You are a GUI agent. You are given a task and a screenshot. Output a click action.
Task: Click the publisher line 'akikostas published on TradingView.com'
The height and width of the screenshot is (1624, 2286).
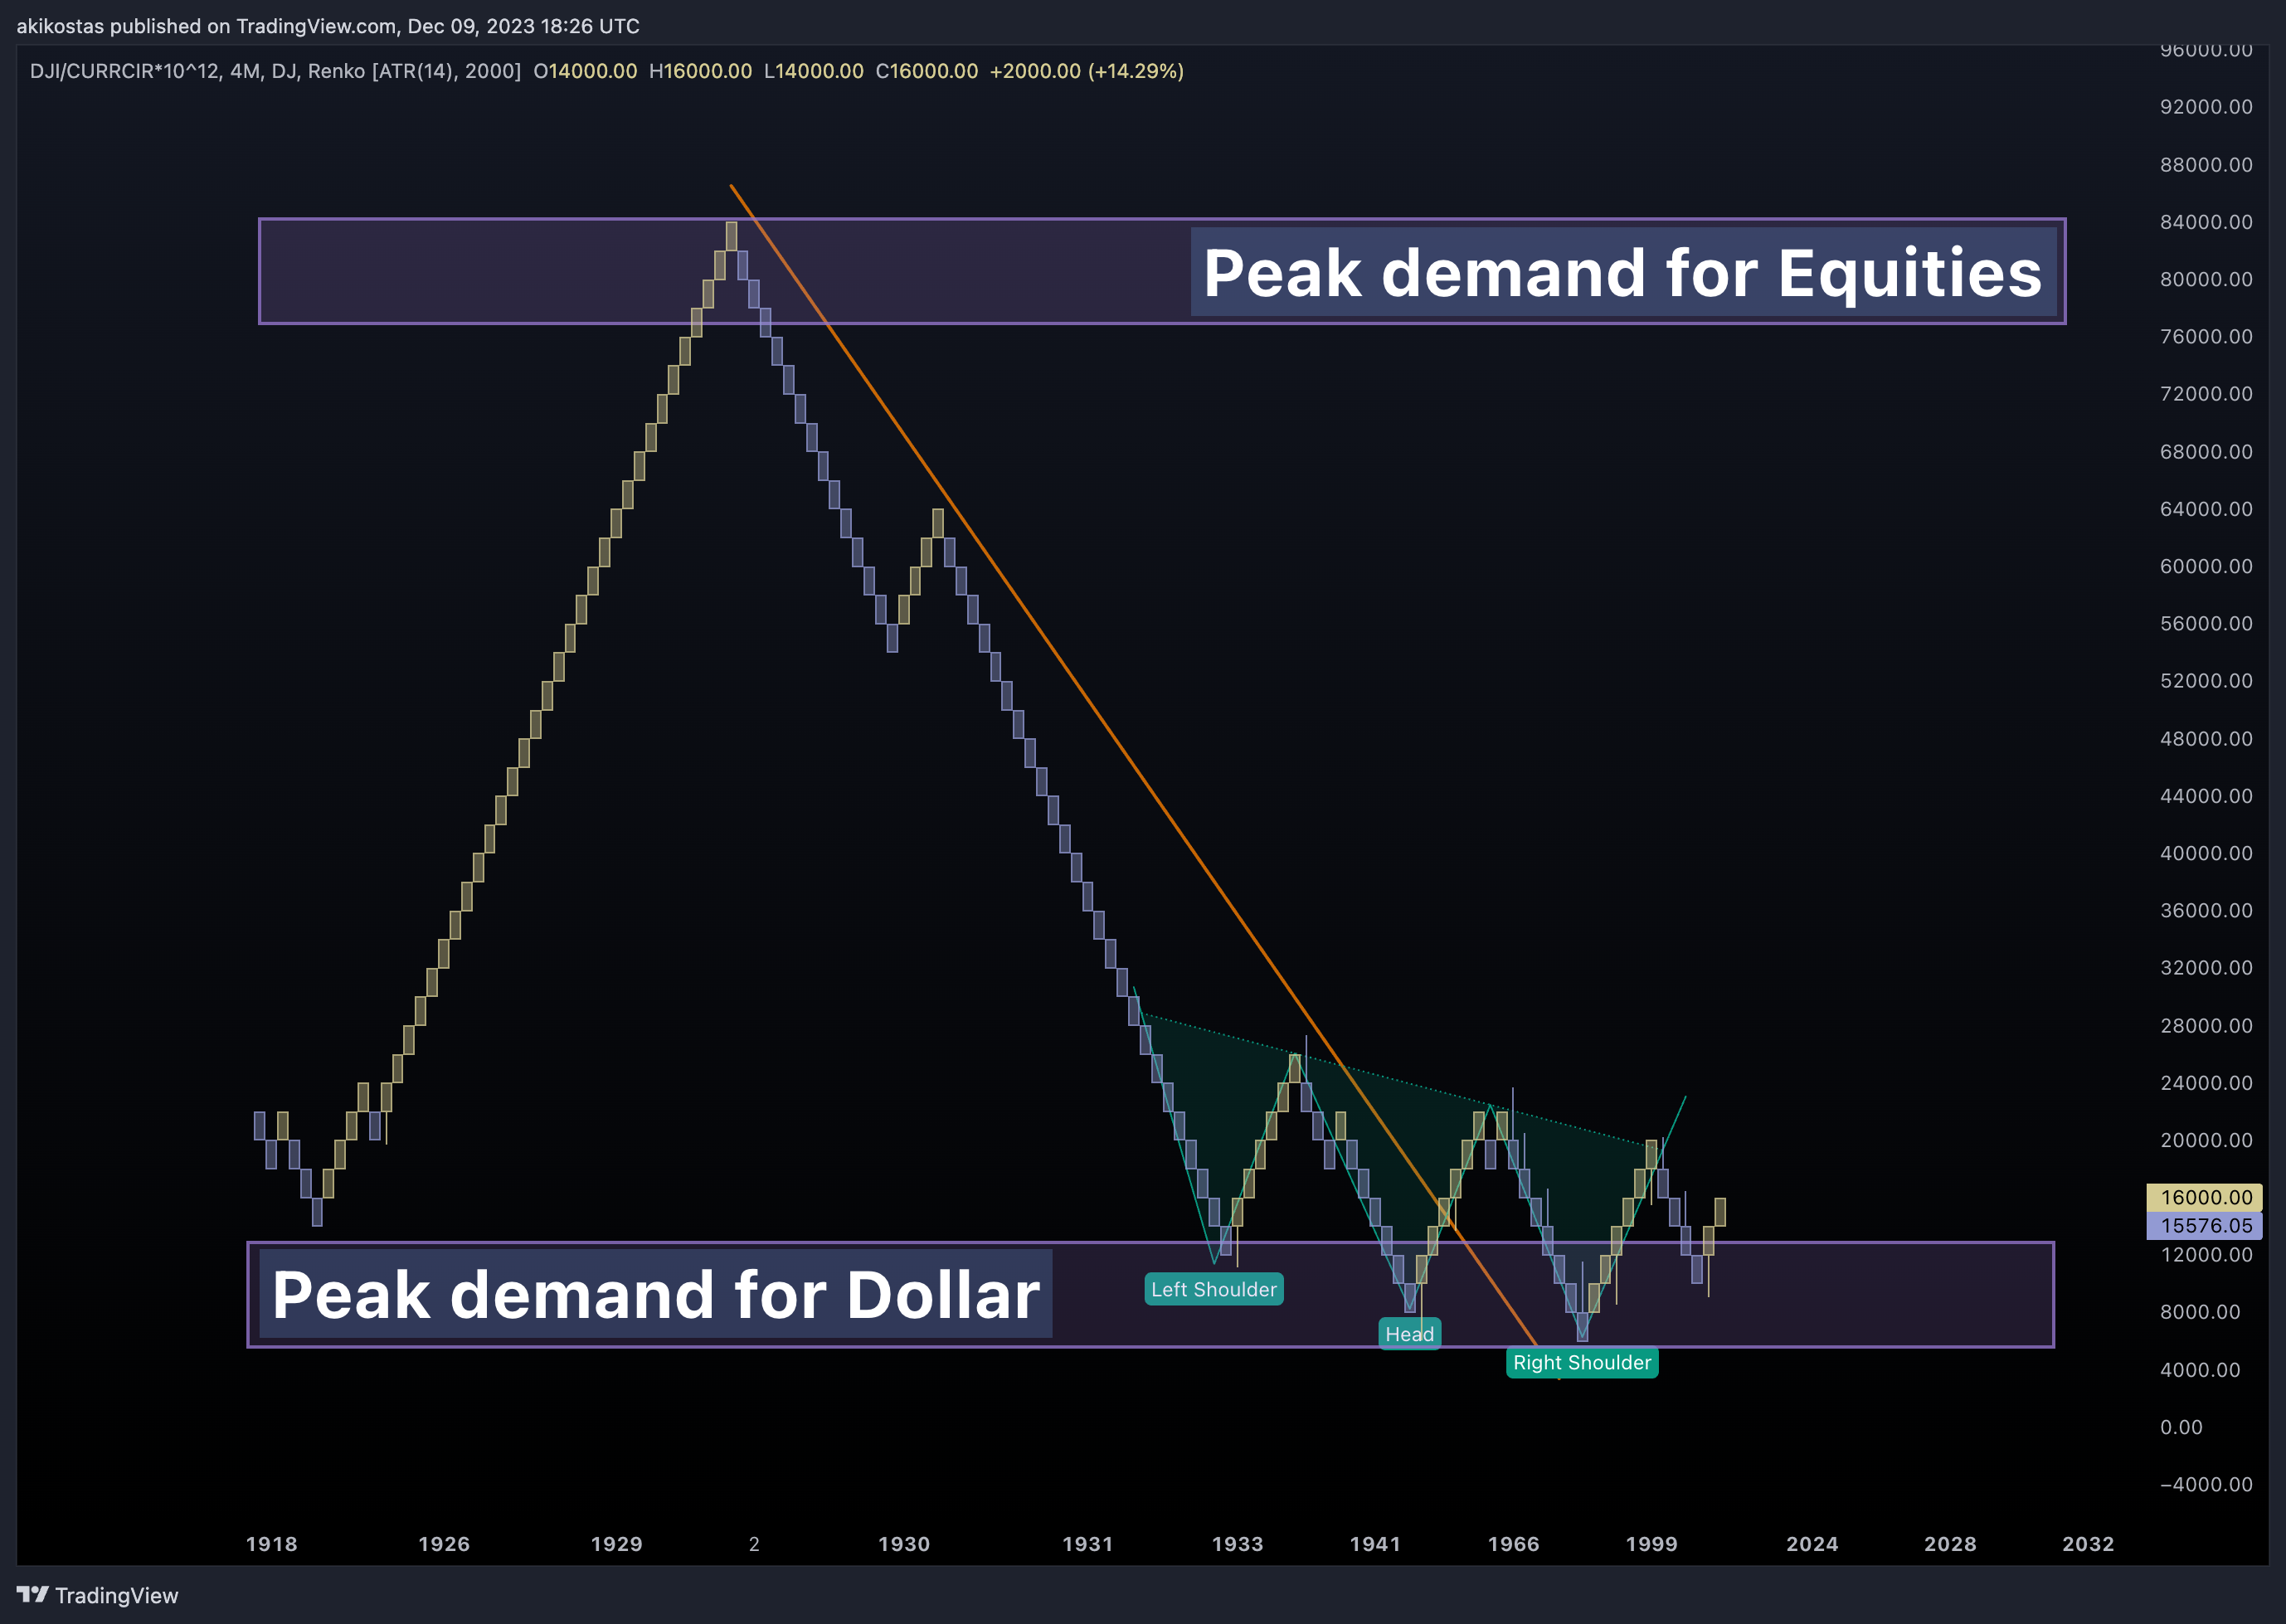click(206, 26)
